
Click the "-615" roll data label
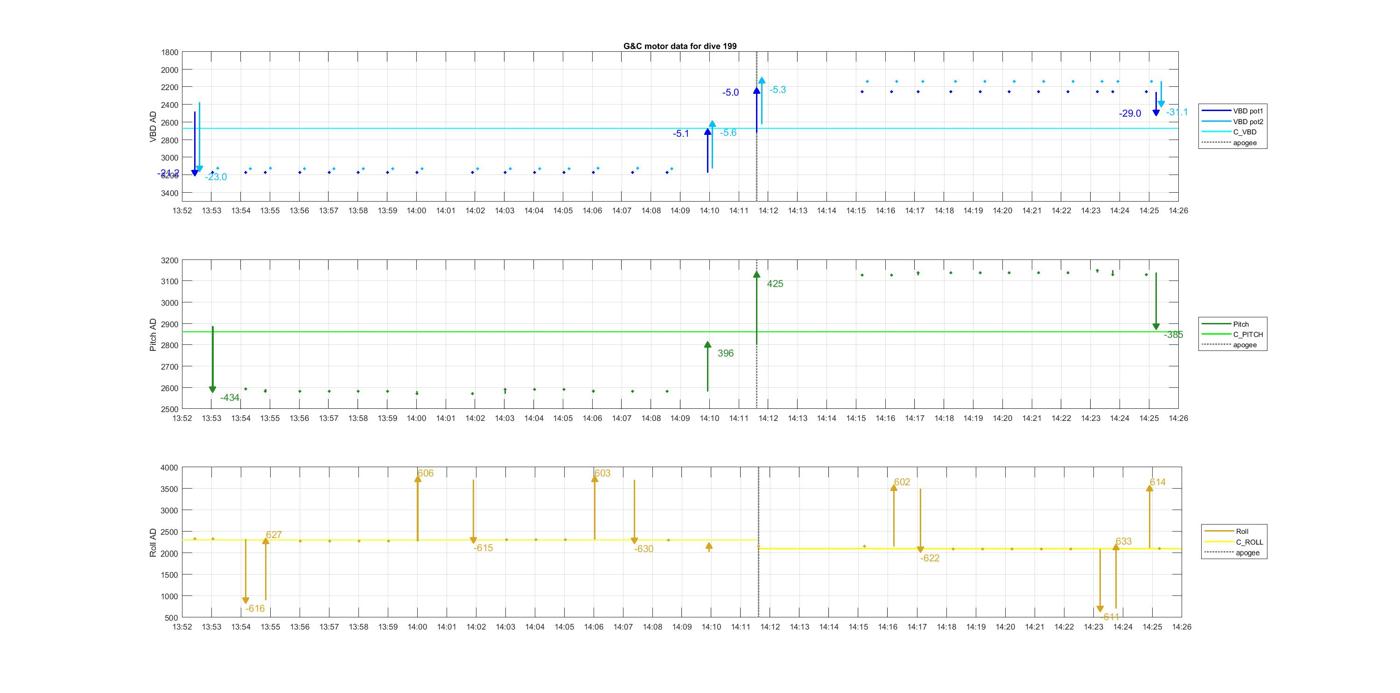(483, 548)
